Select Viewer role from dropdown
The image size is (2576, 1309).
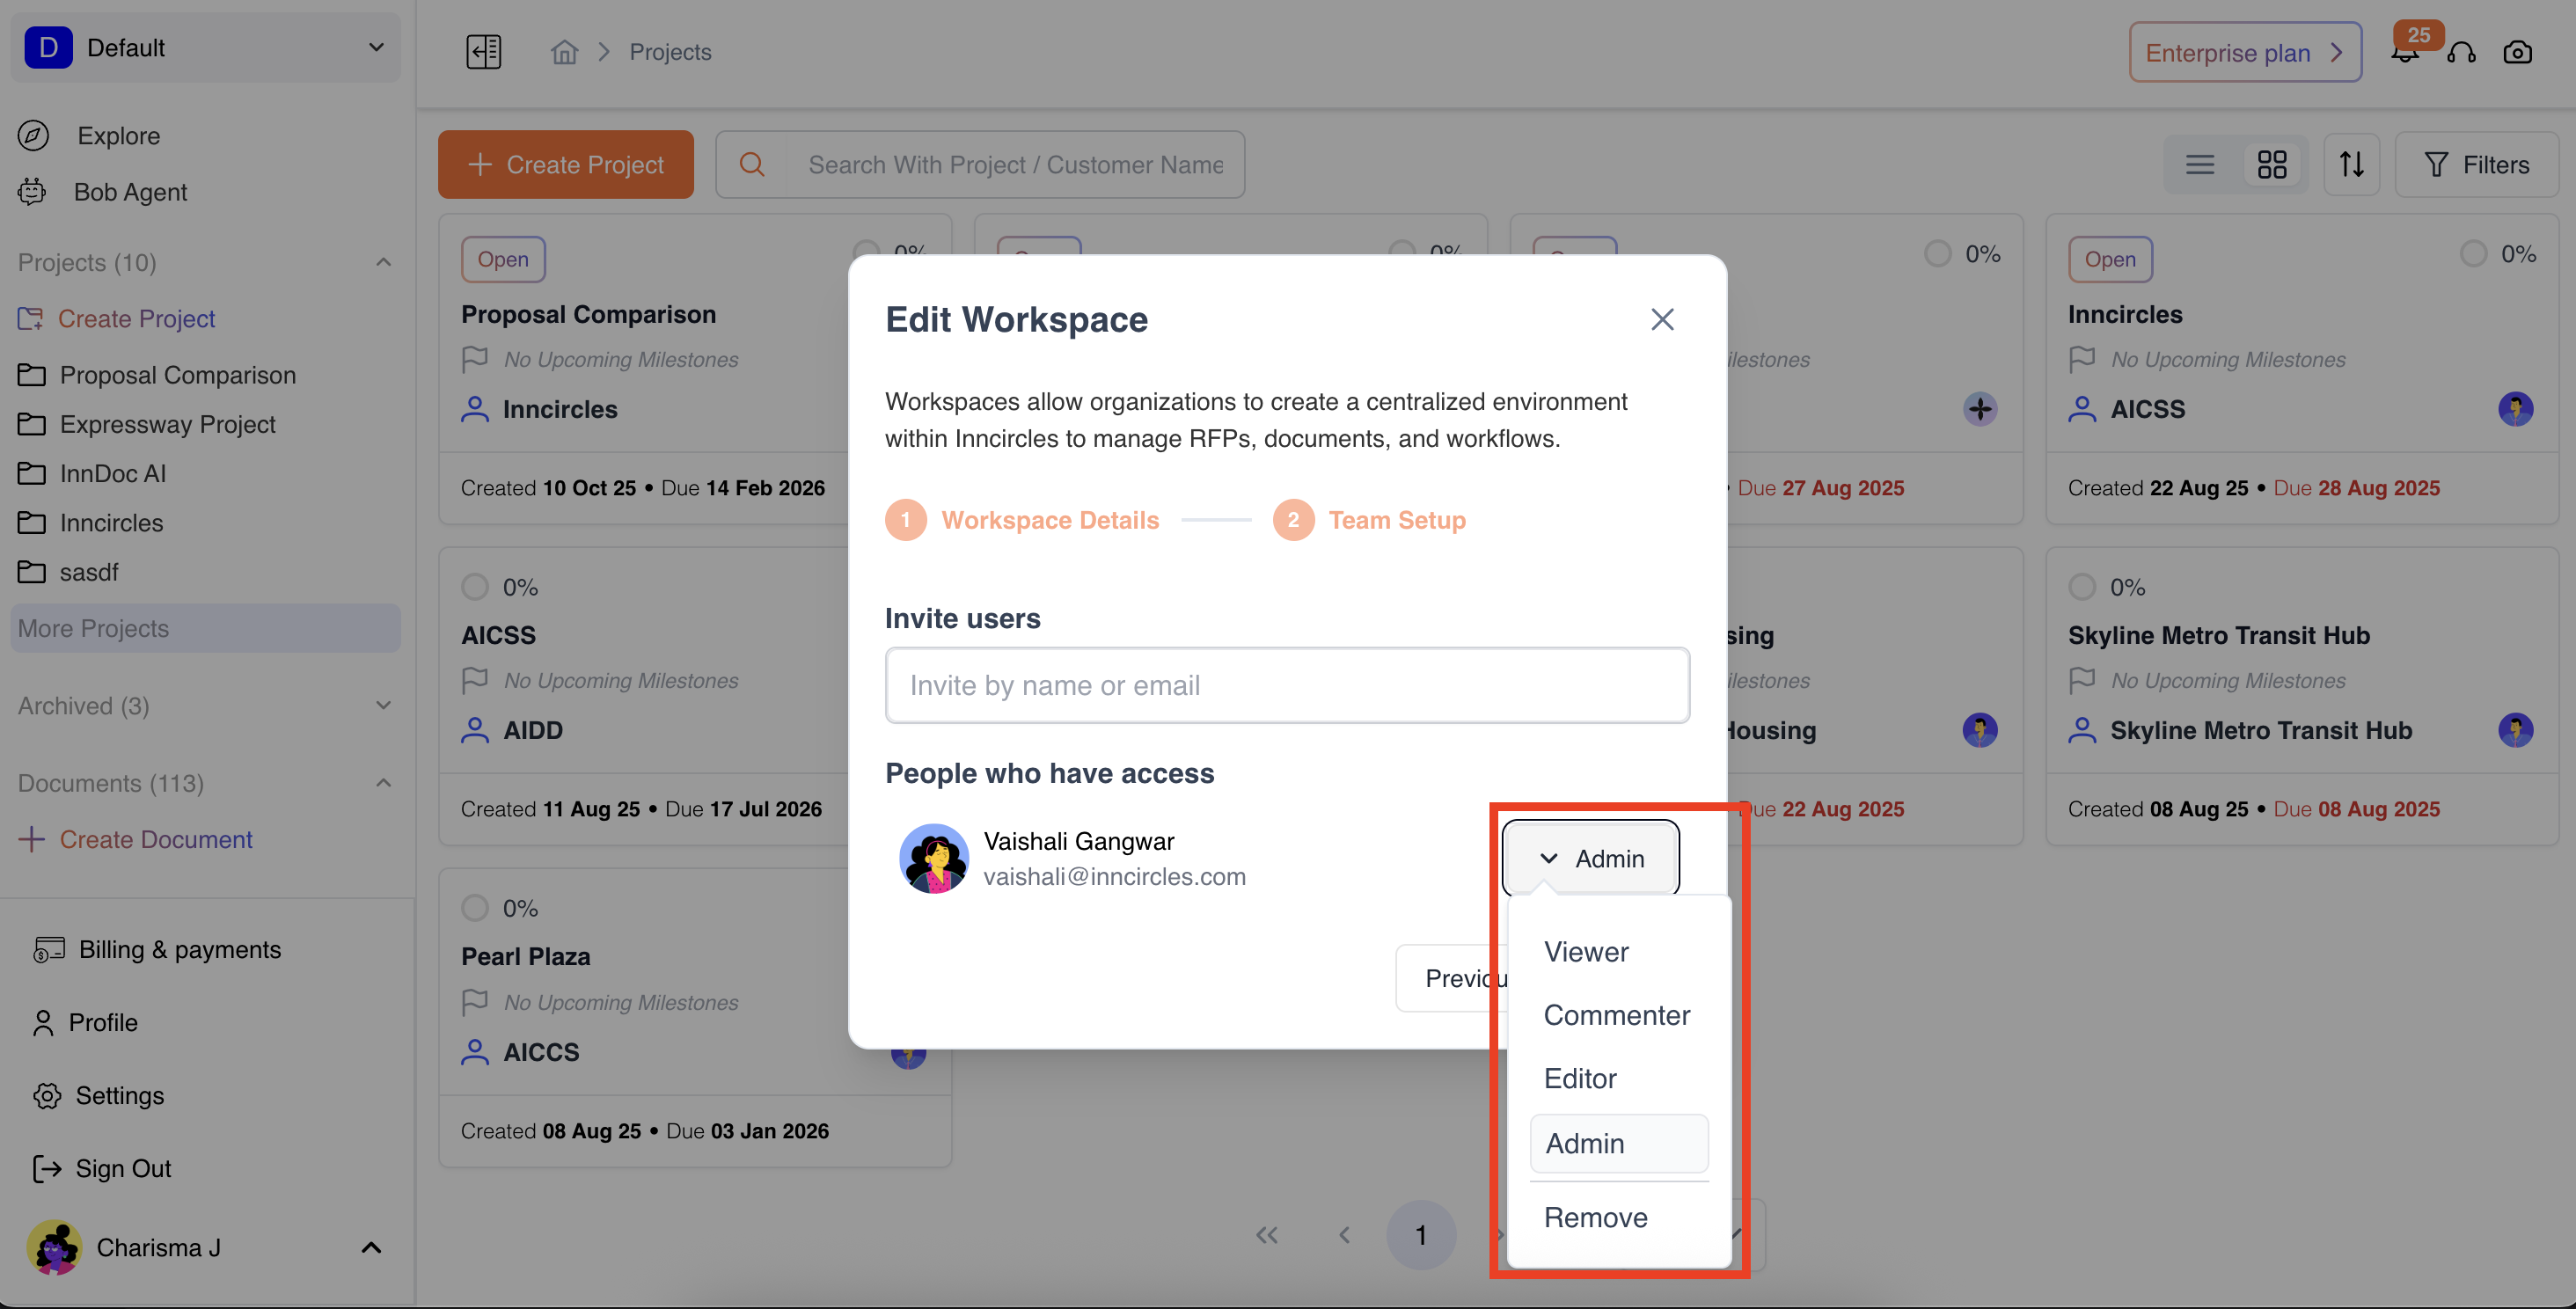coord(1586,952)
